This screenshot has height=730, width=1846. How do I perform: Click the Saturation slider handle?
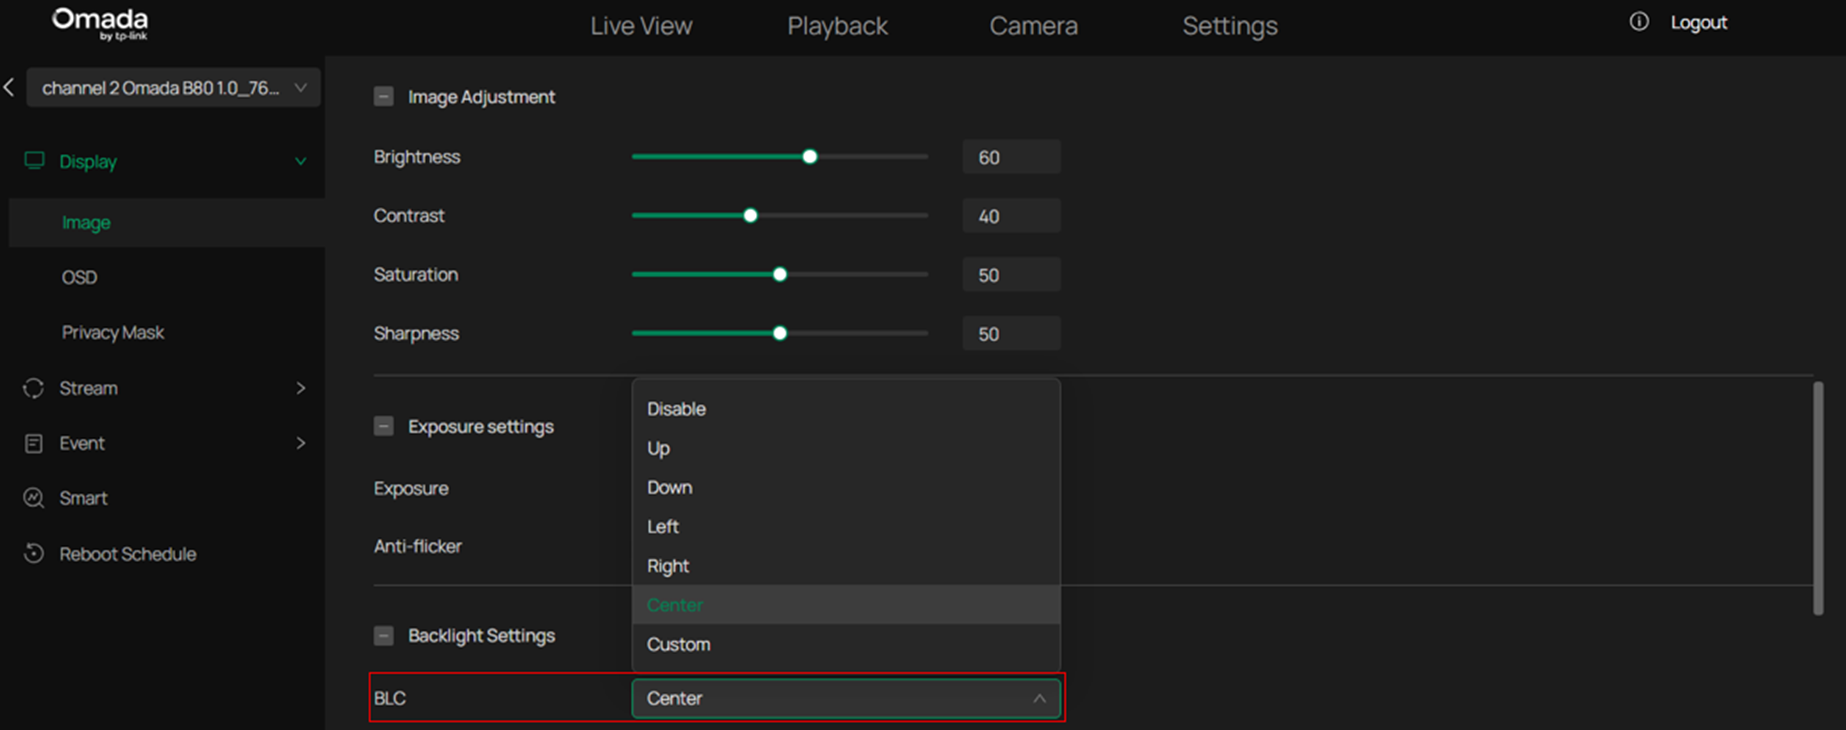(x=780, y=275)
